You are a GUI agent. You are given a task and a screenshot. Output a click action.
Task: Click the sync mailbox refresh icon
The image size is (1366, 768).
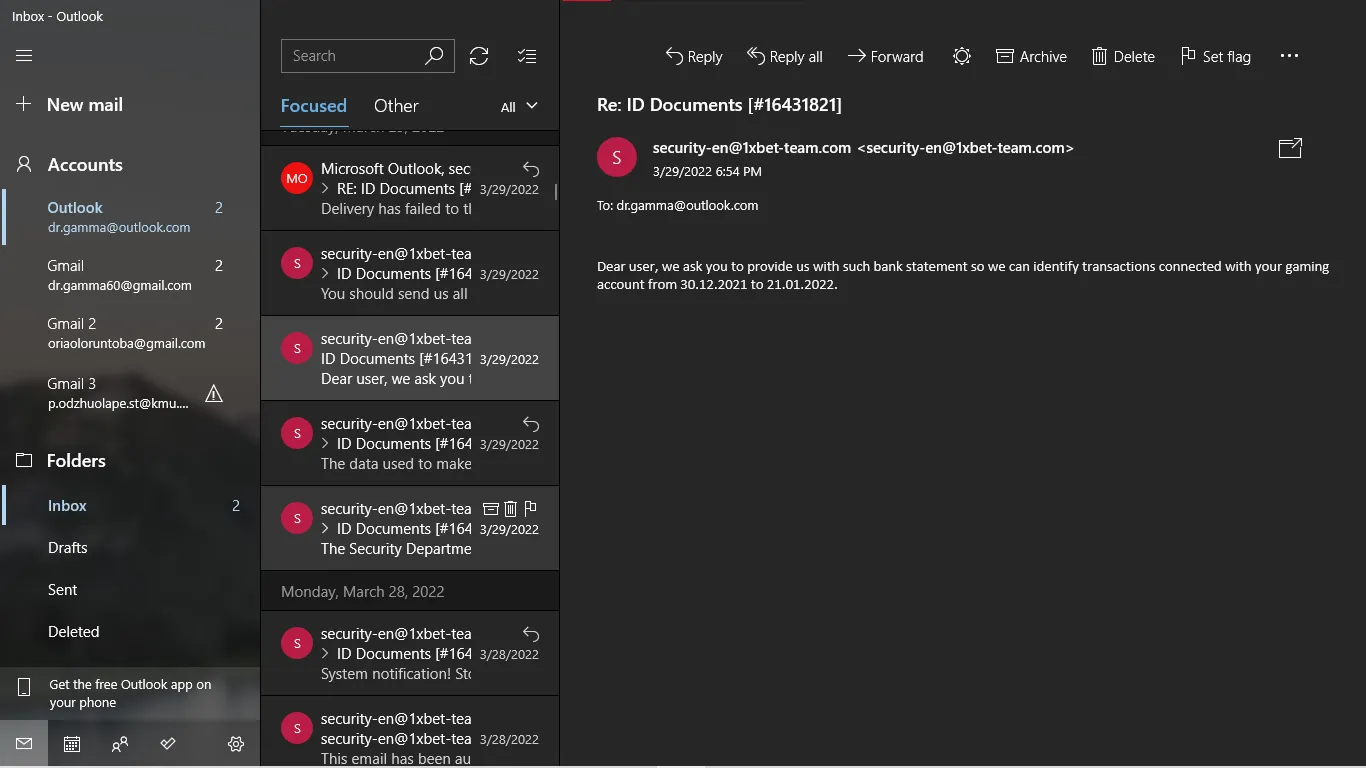pos(479,56)
